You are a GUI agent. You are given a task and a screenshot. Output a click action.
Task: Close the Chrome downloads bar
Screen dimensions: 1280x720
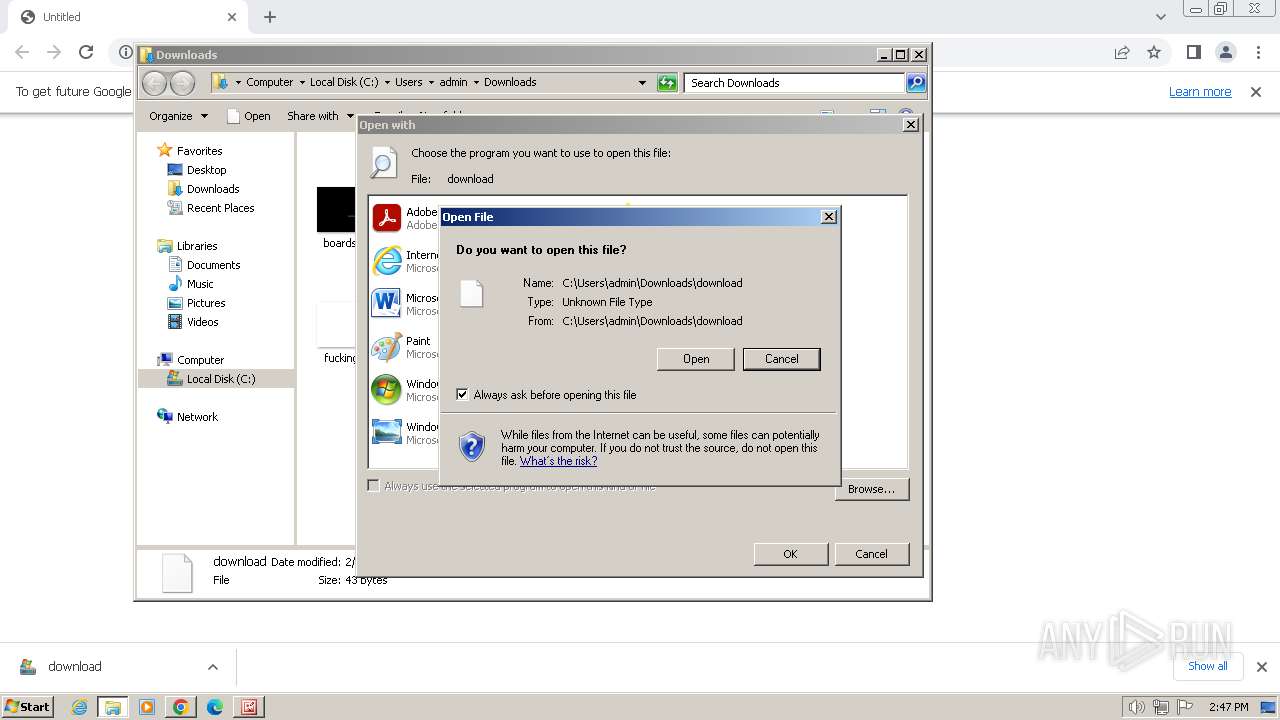(x=1261, y=667)
